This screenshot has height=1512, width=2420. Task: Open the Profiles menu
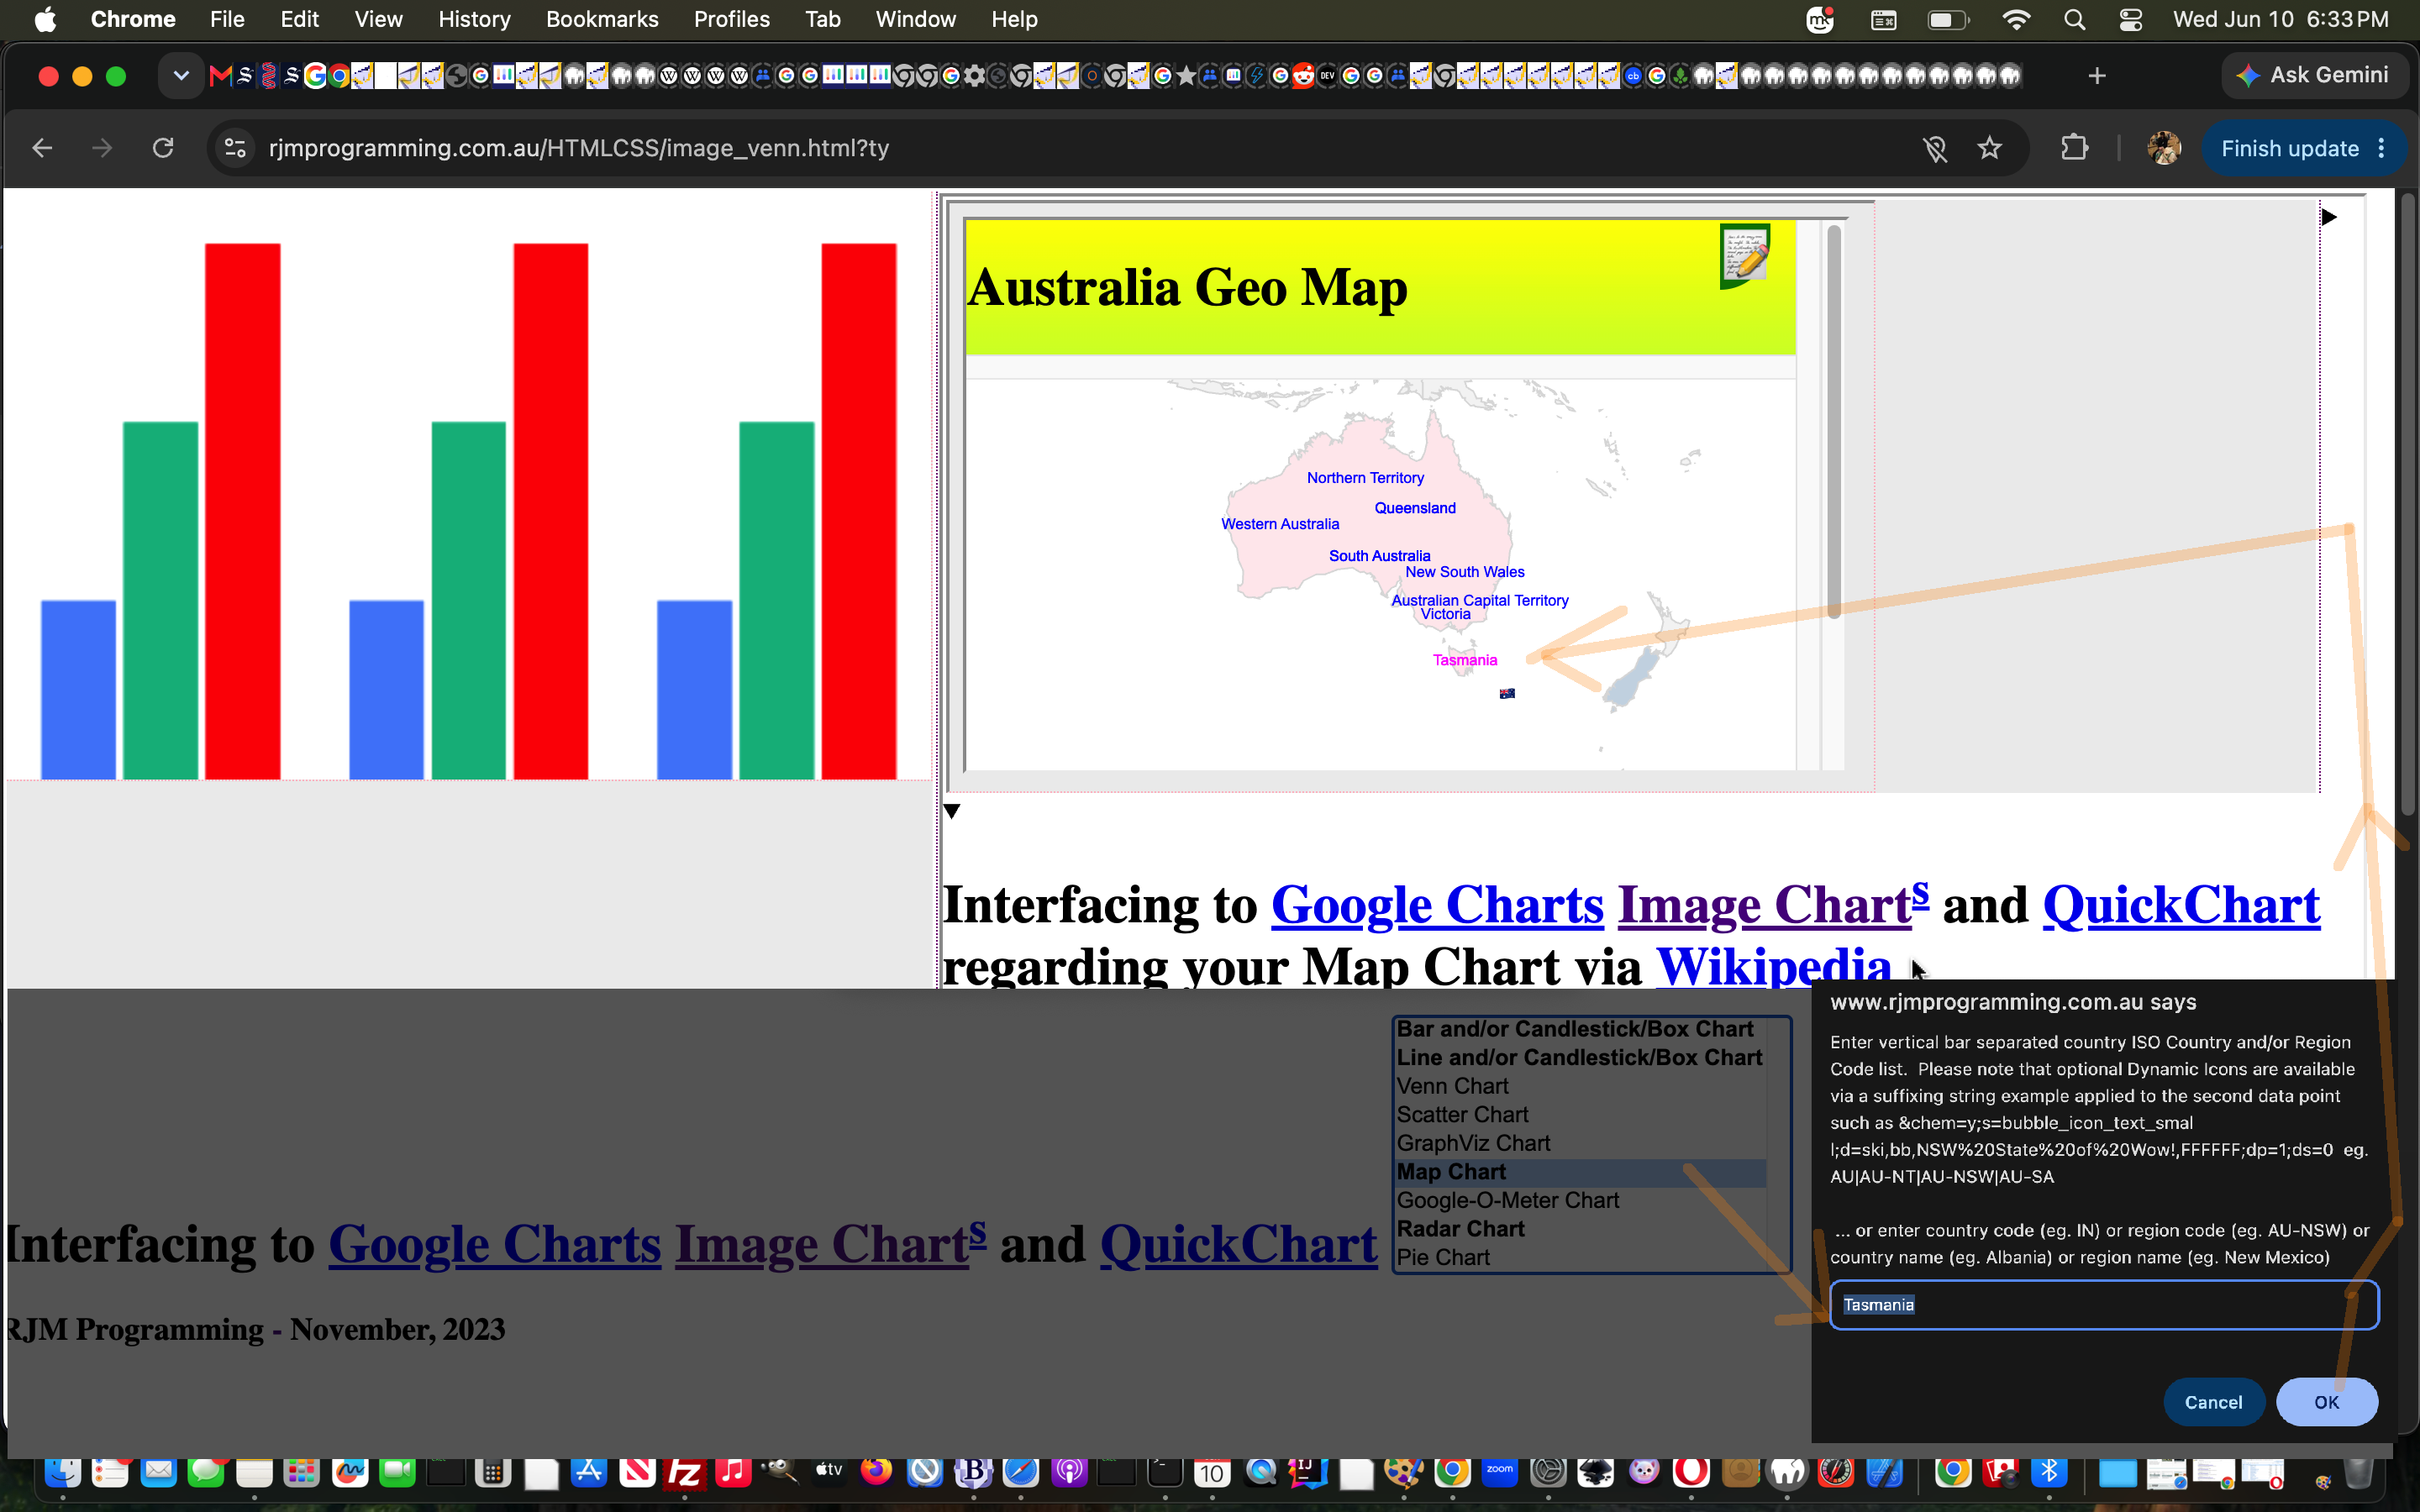(x=732, y=20)
